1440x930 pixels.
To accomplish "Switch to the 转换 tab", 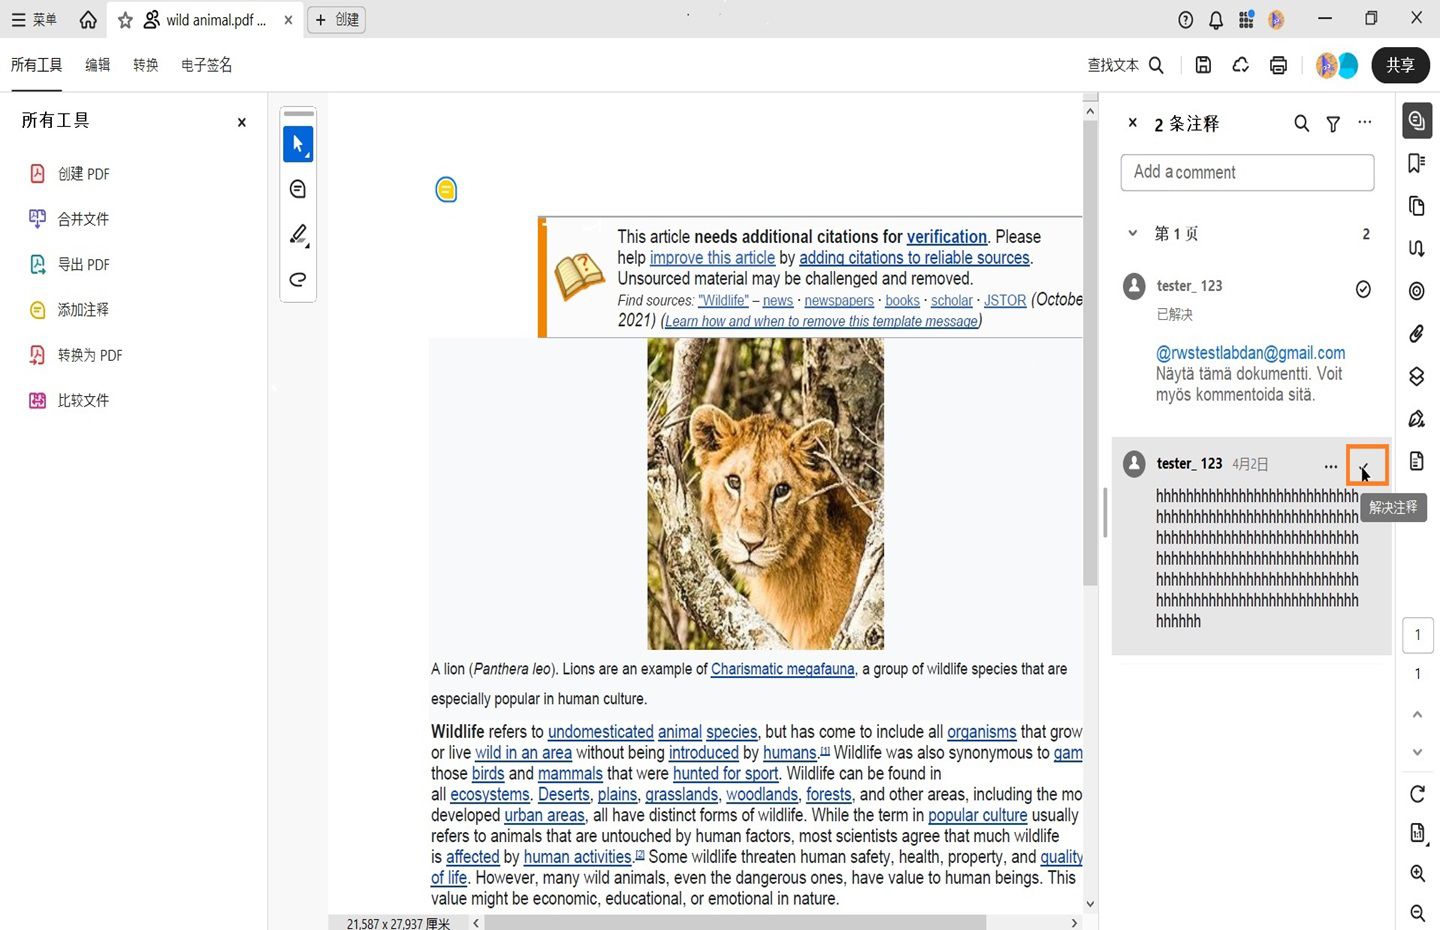I will coord(145,65).
